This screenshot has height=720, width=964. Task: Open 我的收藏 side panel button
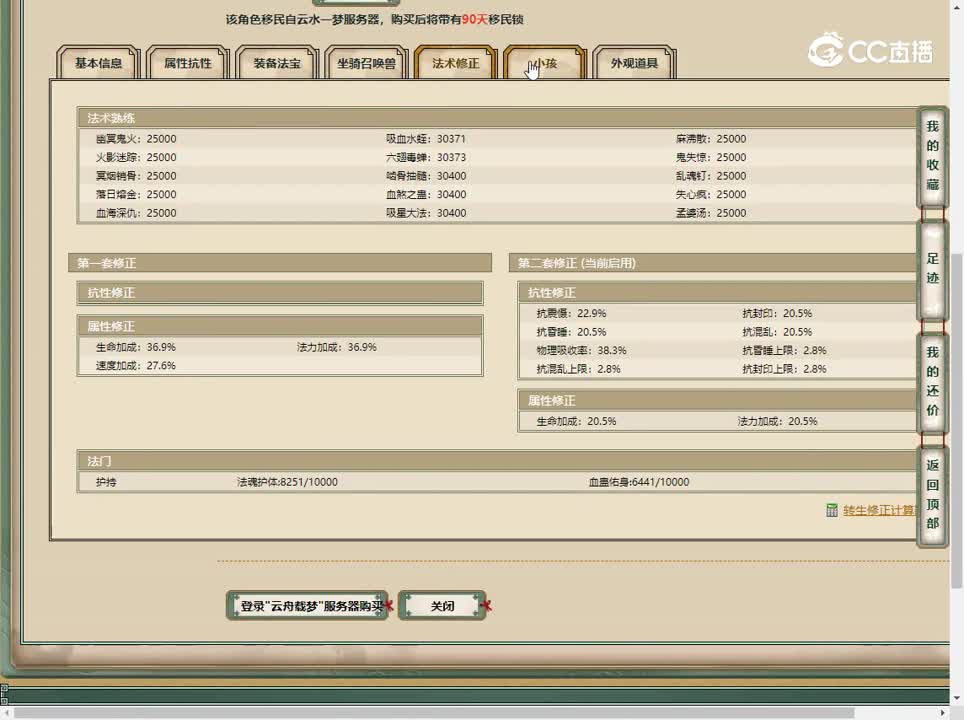(x=932, y=156)
